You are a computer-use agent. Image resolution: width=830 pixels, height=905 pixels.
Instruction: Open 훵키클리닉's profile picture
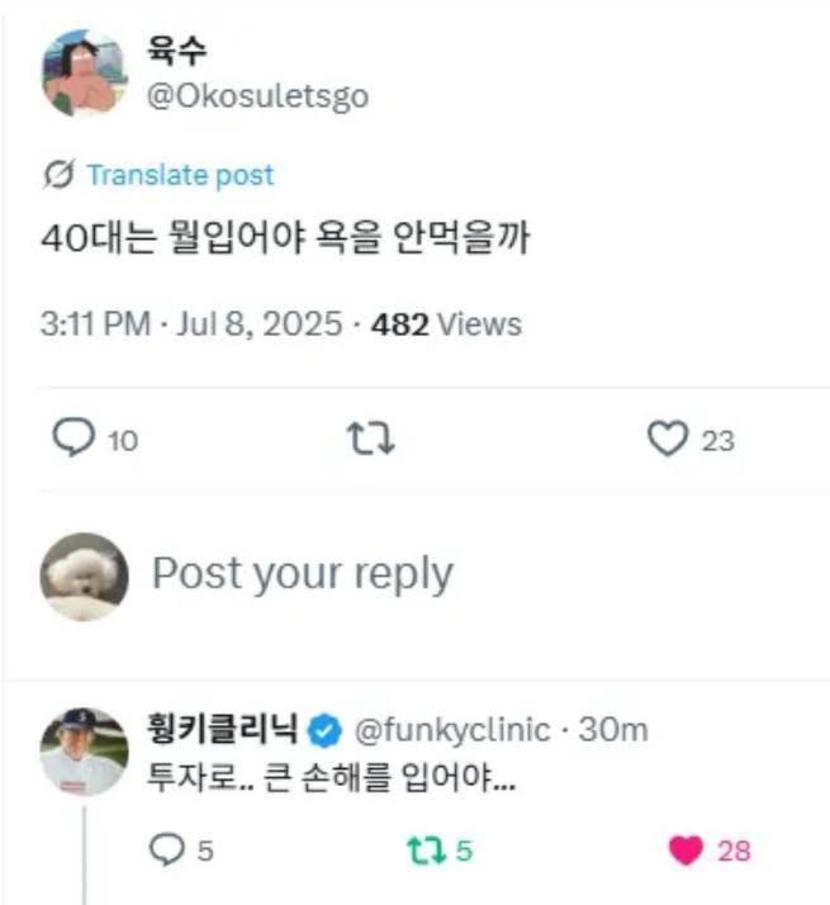pos(83,751)
